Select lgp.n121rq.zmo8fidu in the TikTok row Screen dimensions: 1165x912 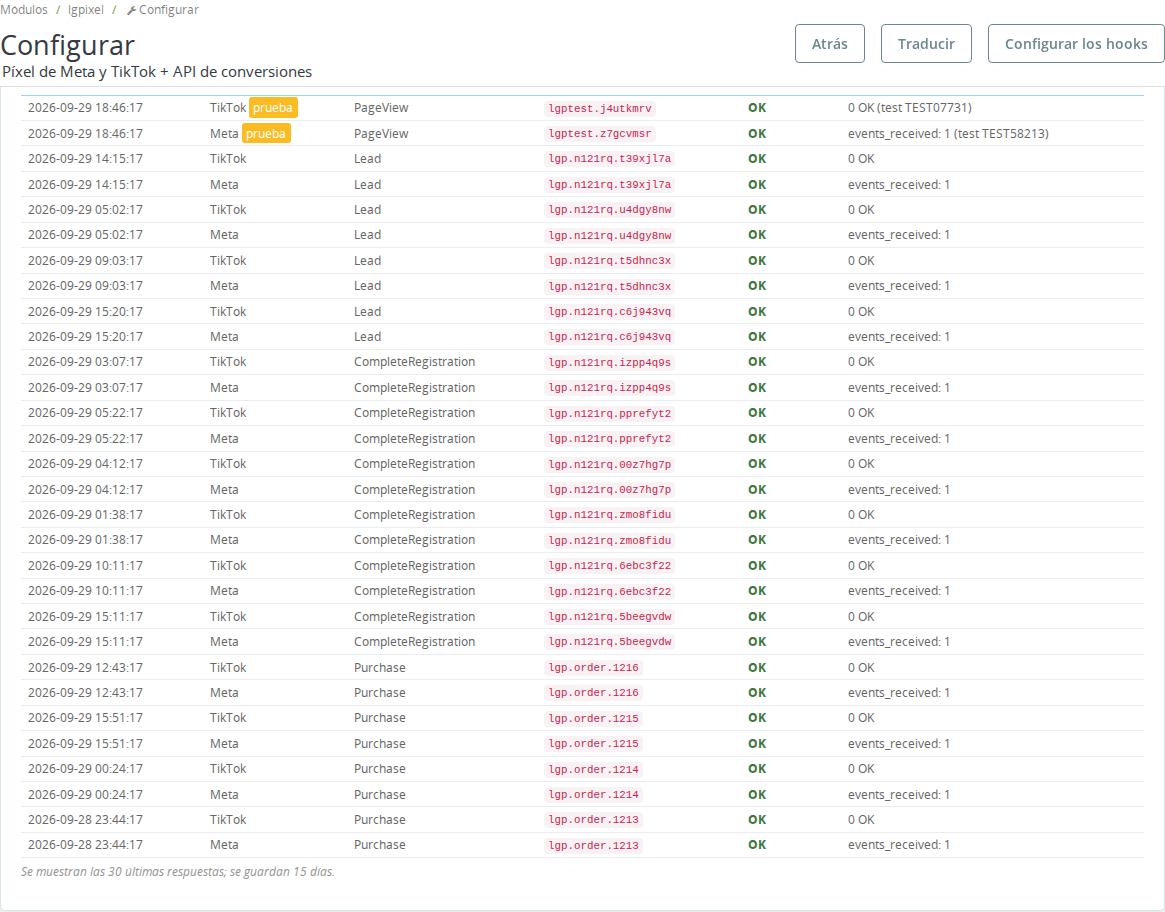tap(609, 515)
